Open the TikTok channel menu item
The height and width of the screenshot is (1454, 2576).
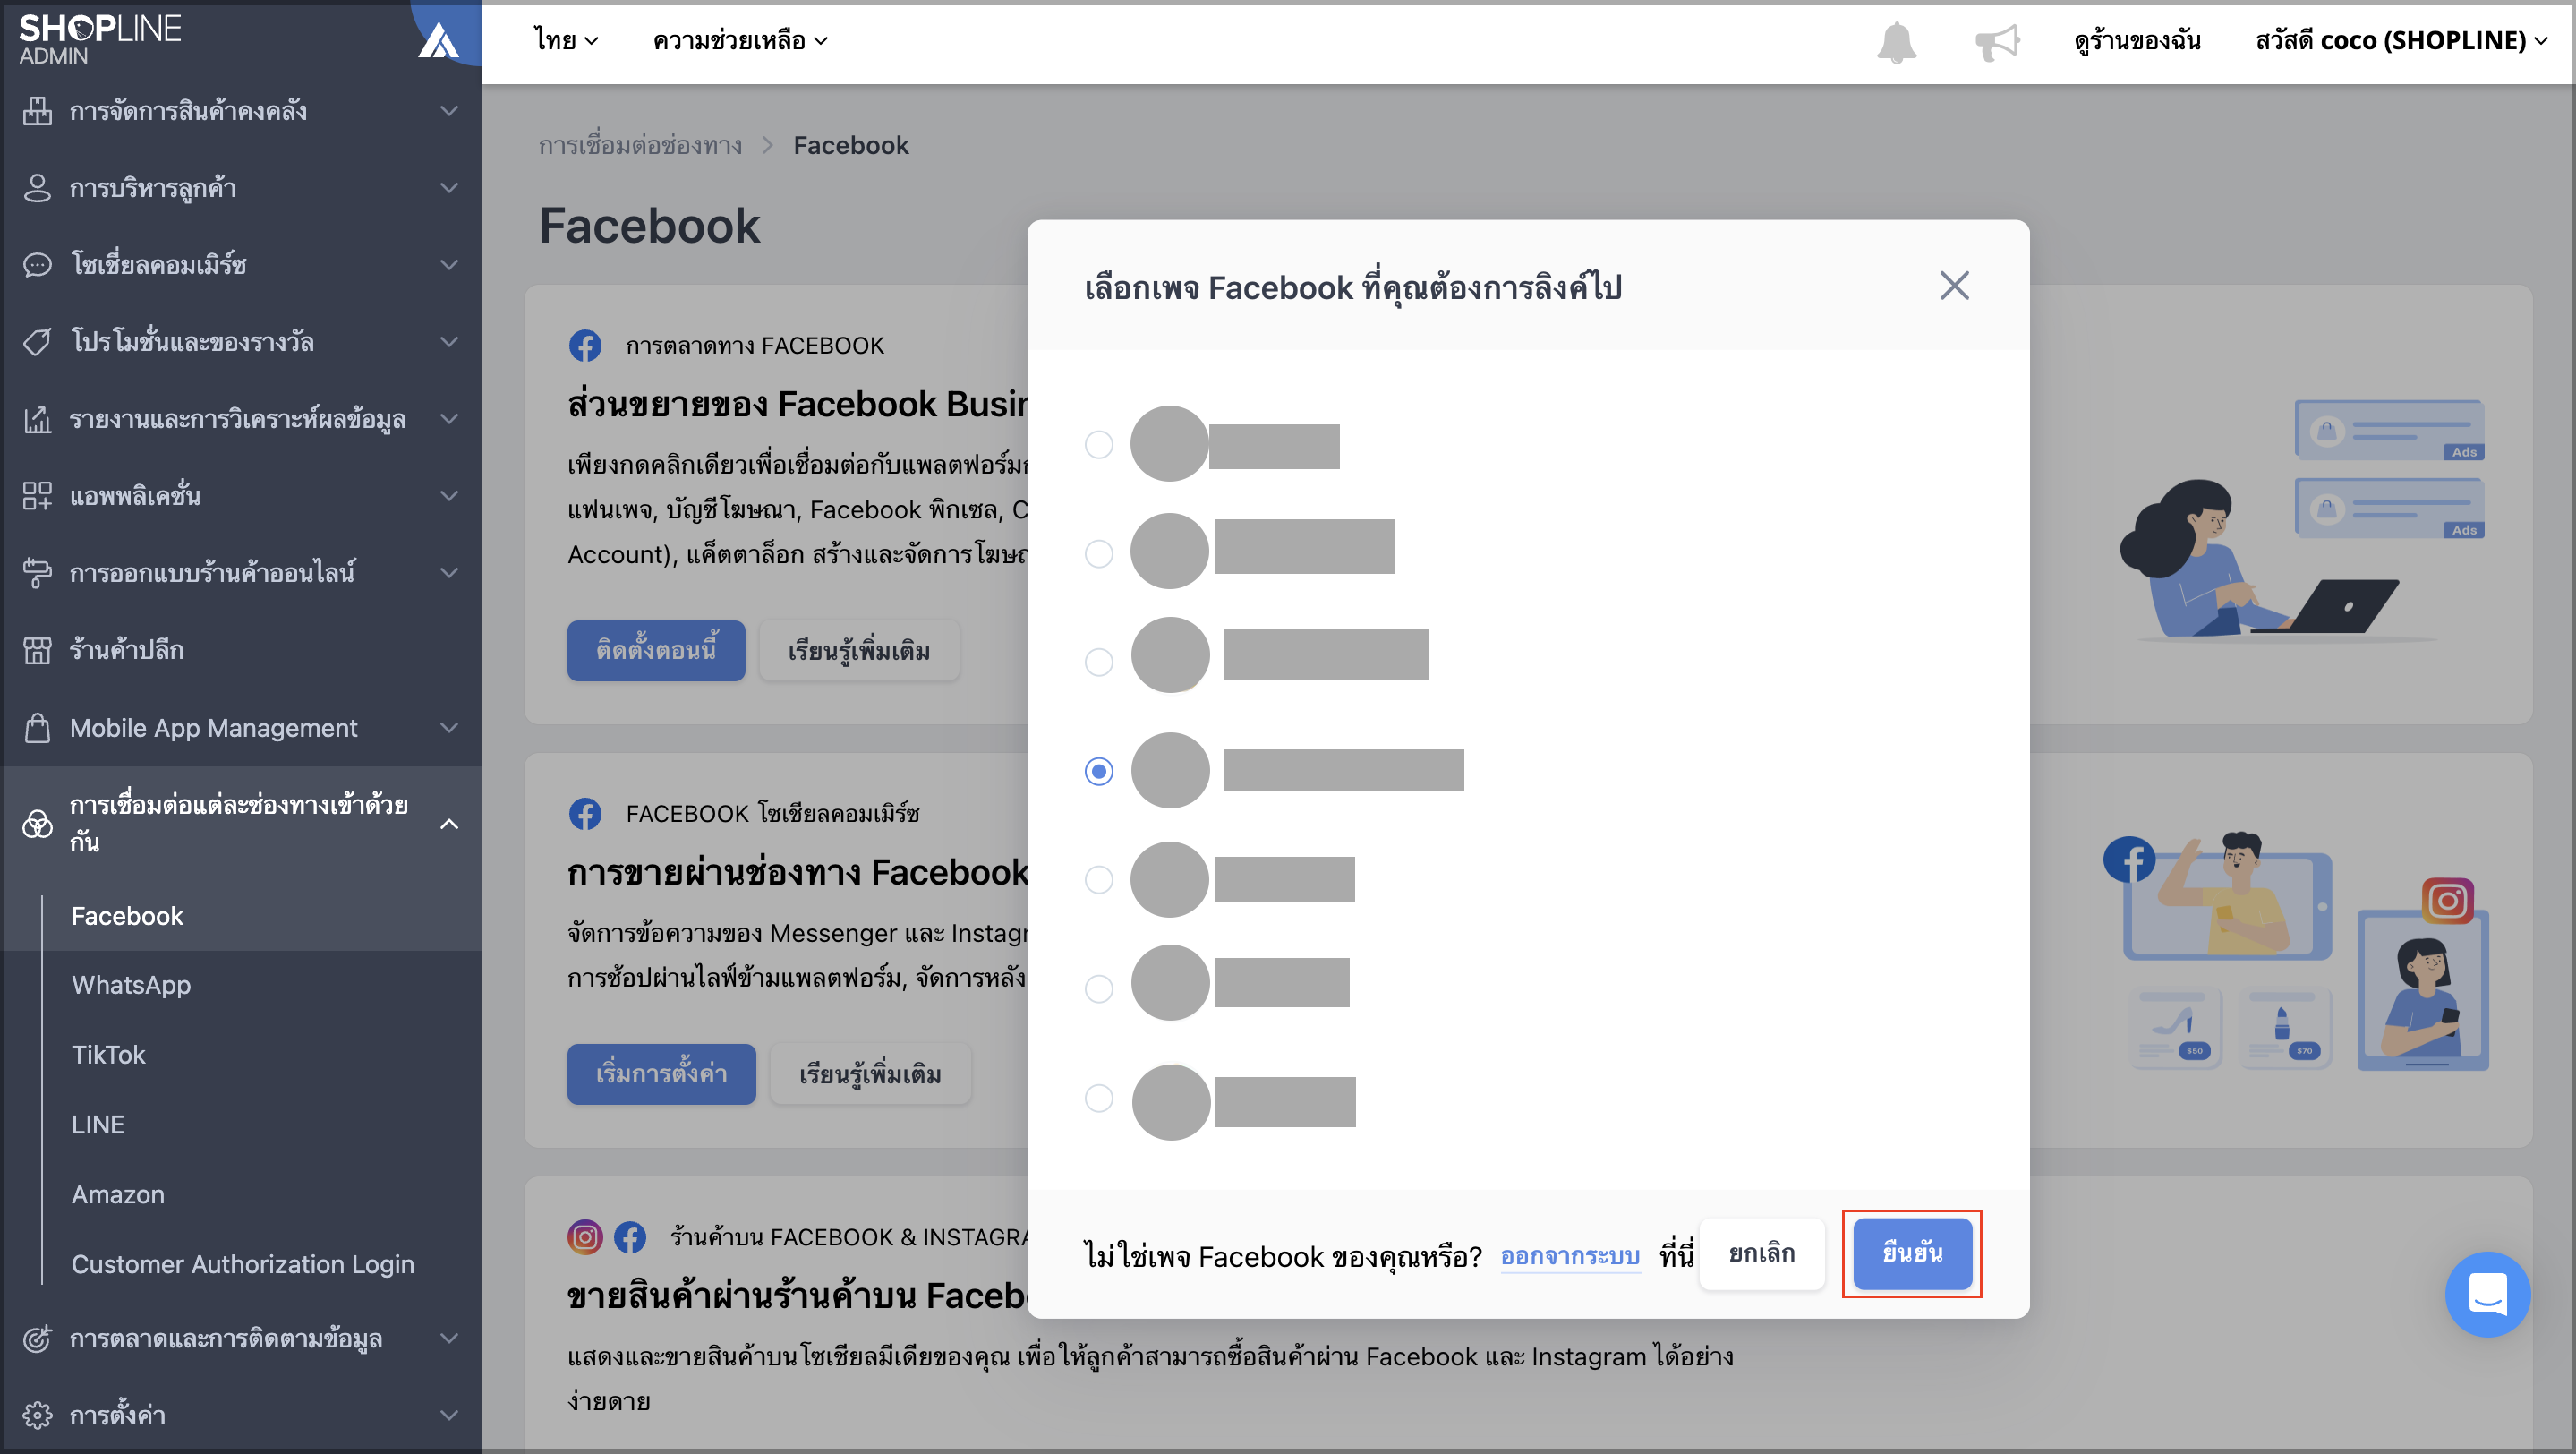tap(108, 1055)
